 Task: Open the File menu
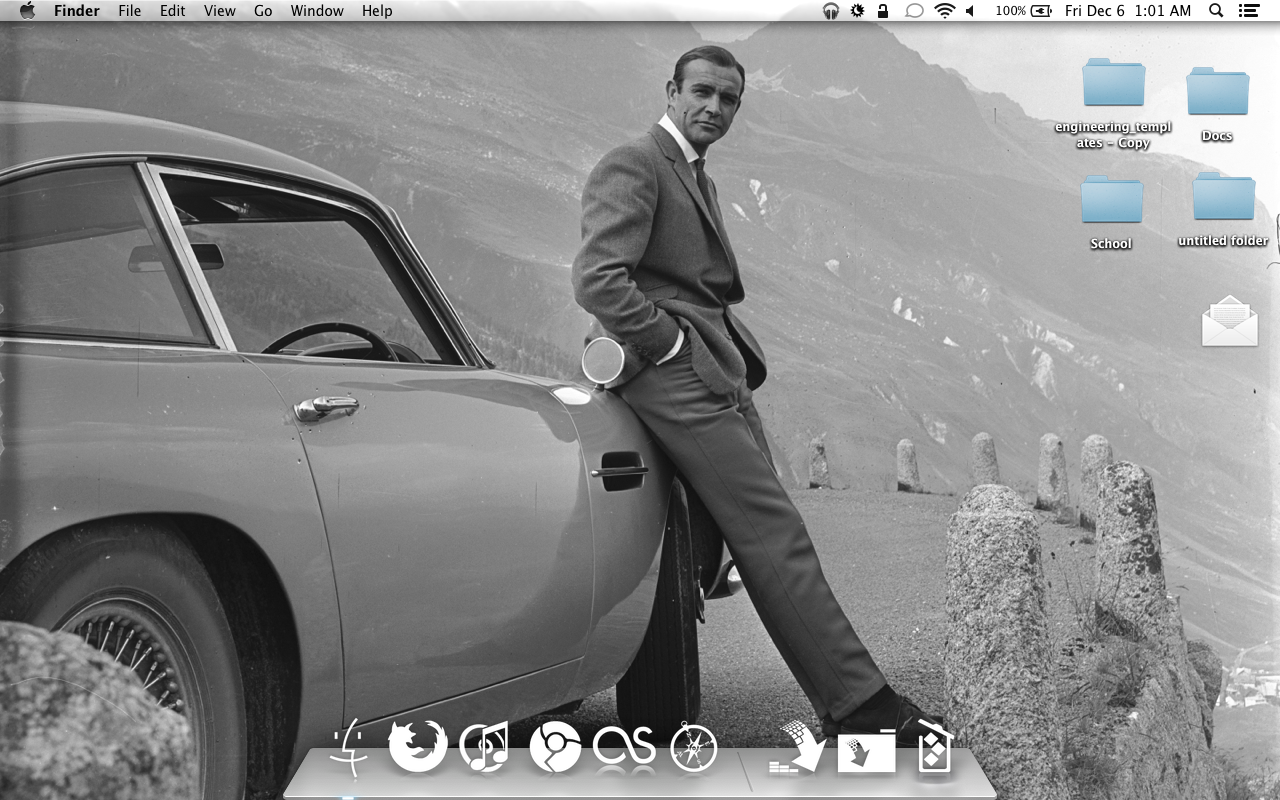pos(129,11)
